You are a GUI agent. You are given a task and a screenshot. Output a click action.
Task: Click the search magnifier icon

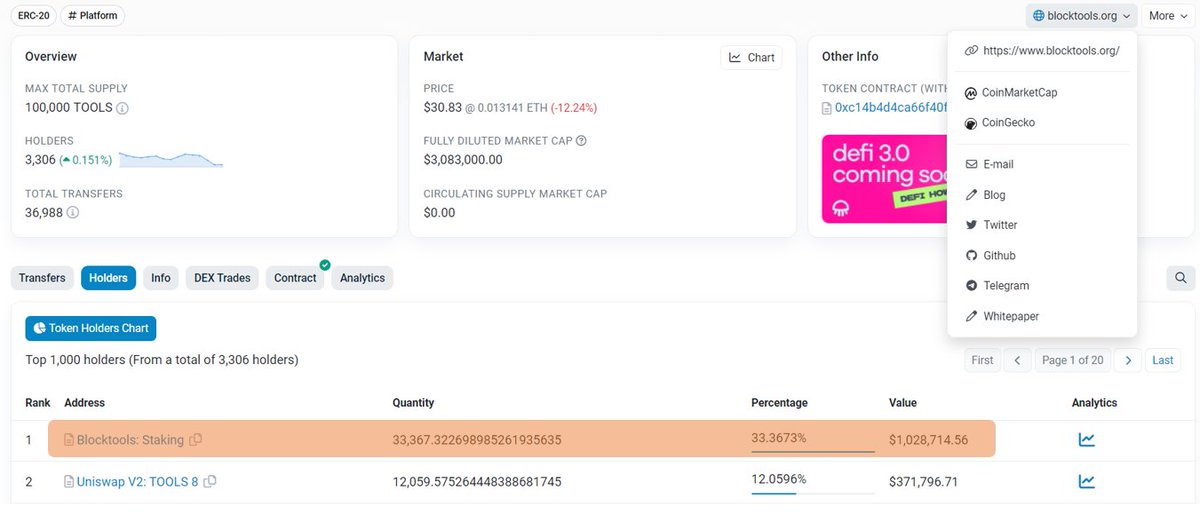(x=1181, y=278)
